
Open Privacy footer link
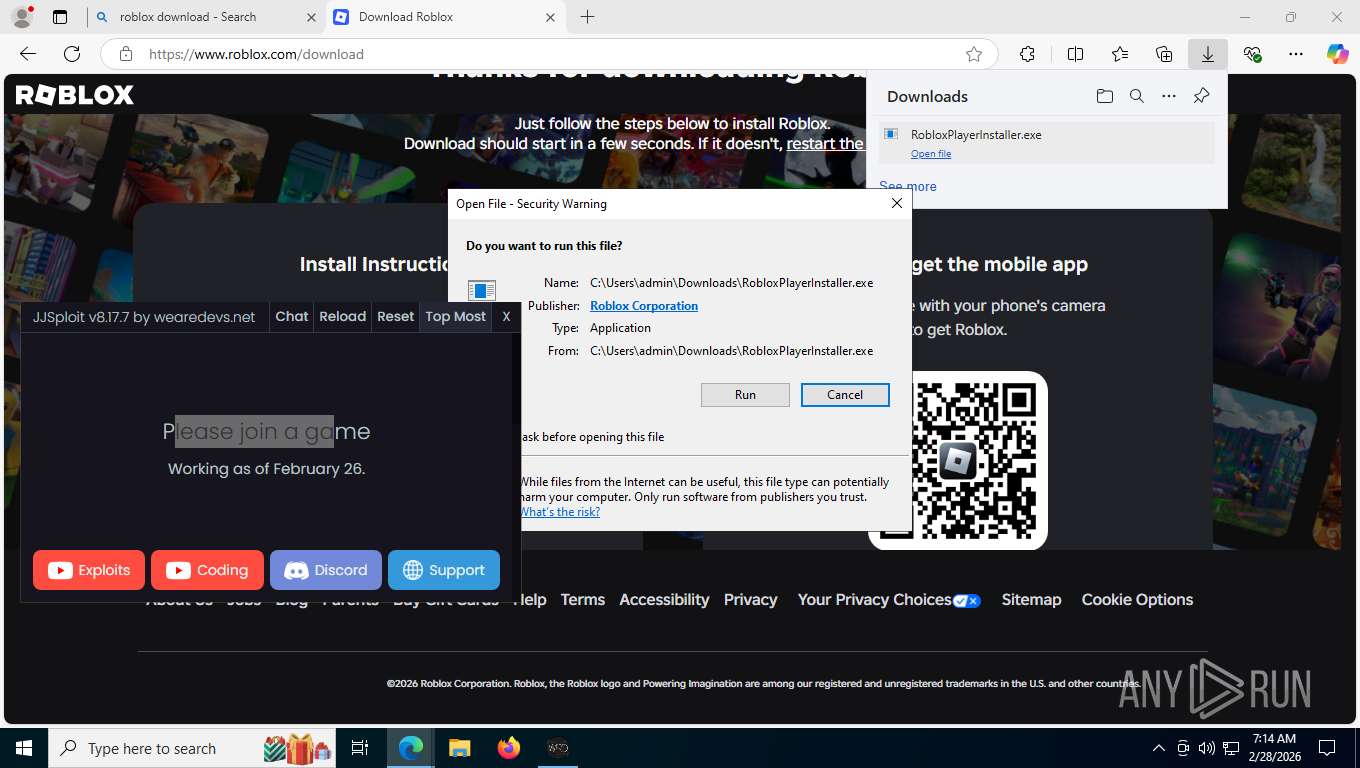751,600
